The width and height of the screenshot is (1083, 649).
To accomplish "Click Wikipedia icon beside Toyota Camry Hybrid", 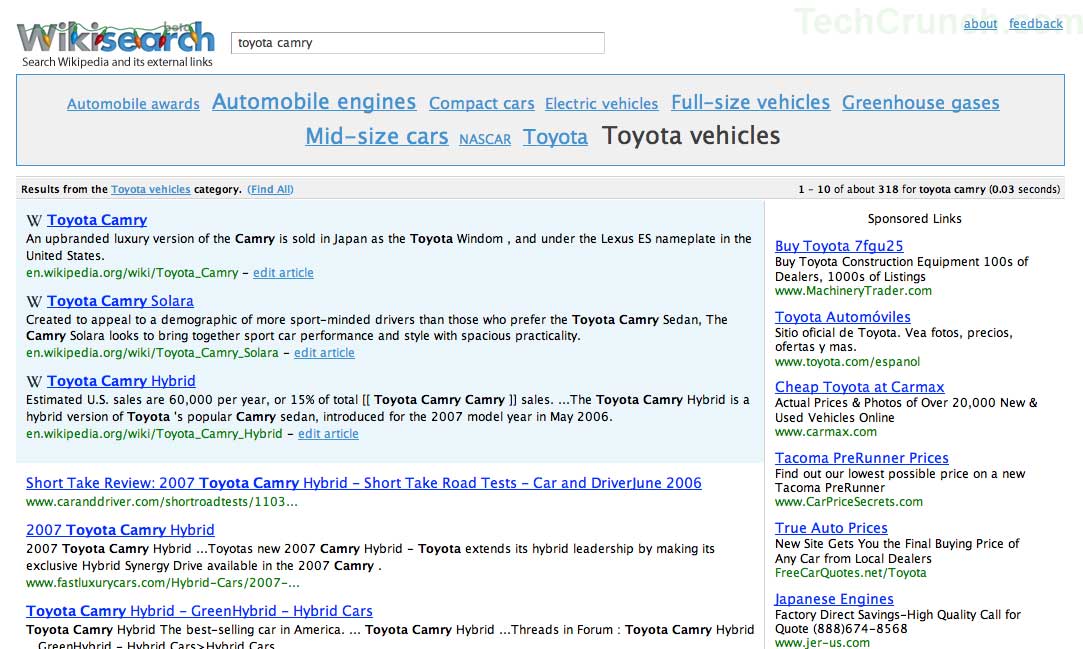I will tap(33, 382).
